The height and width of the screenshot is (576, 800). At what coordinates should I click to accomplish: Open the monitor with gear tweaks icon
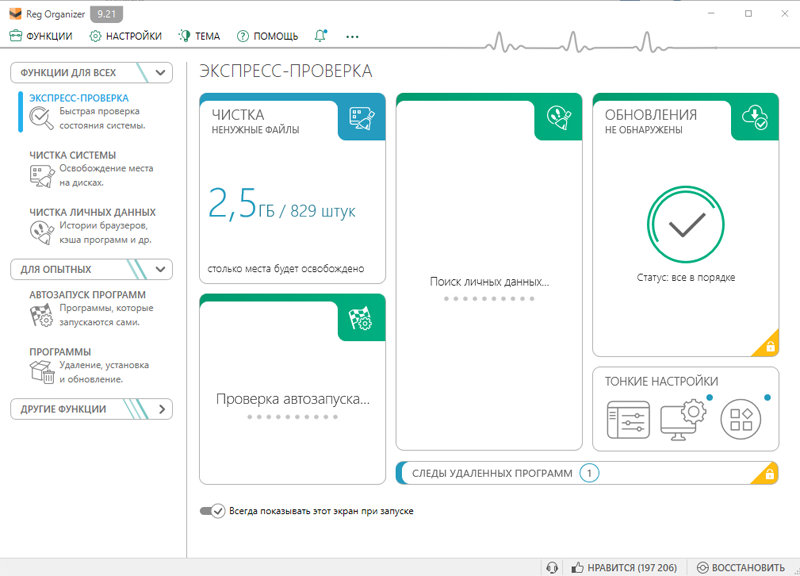point(683,420)
